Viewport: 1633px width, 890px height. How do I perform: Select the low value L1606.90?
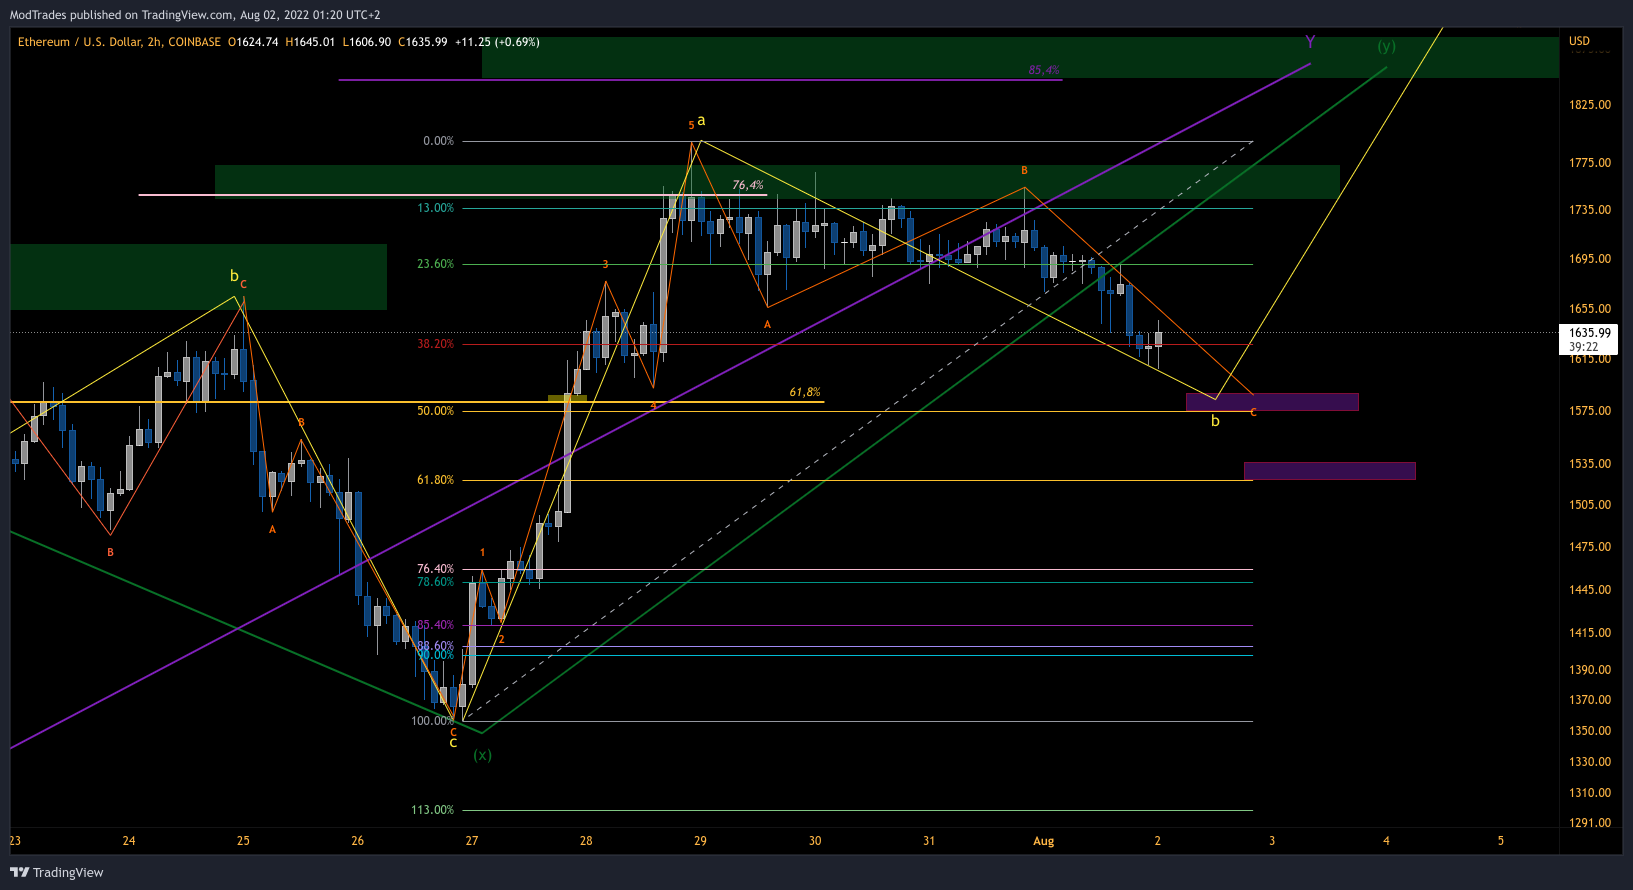(x=367, y=42)
